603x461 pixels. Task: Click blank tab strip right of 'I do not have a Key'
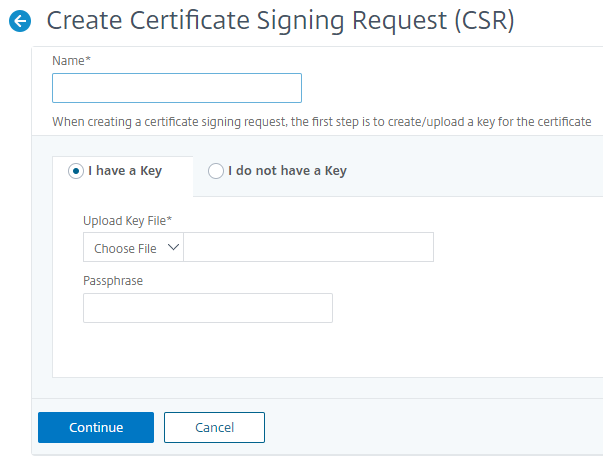coord(480,171)
